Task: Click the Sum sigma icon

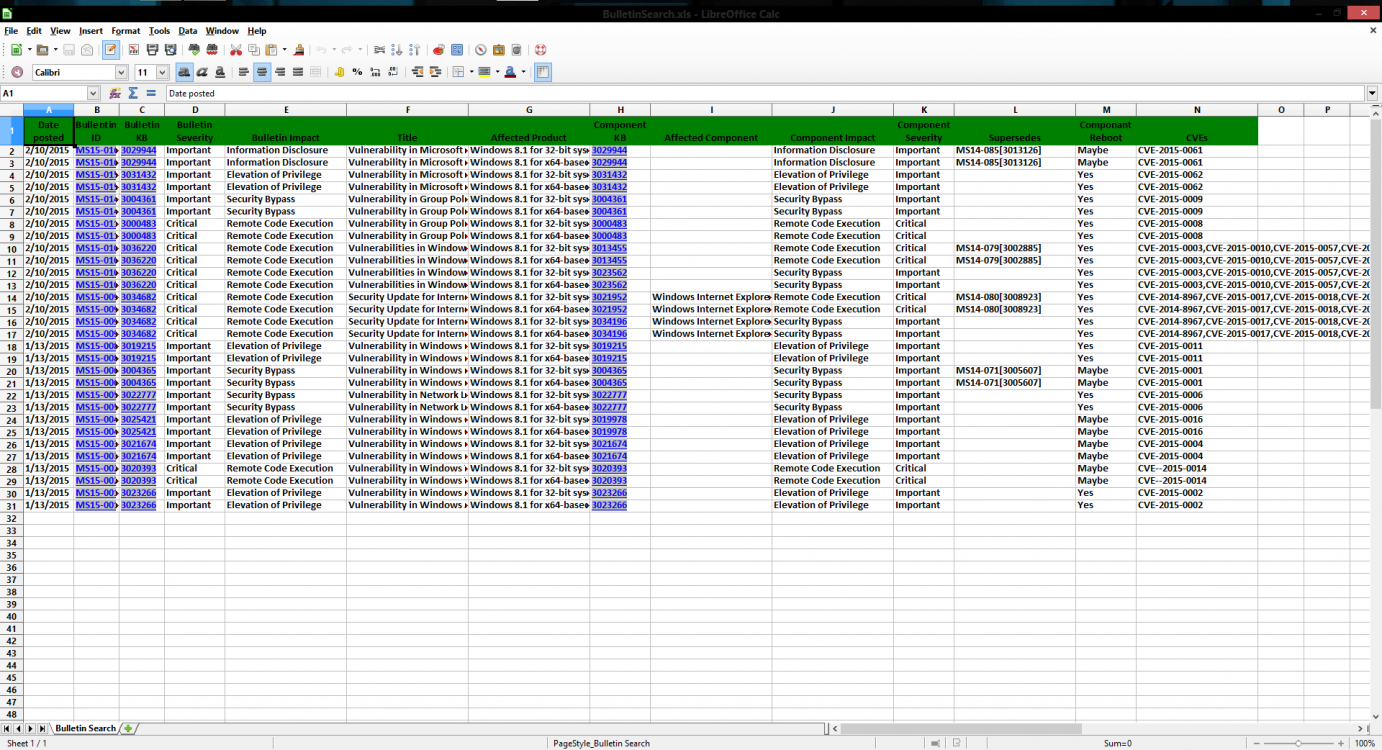Action: click(133, 93)
